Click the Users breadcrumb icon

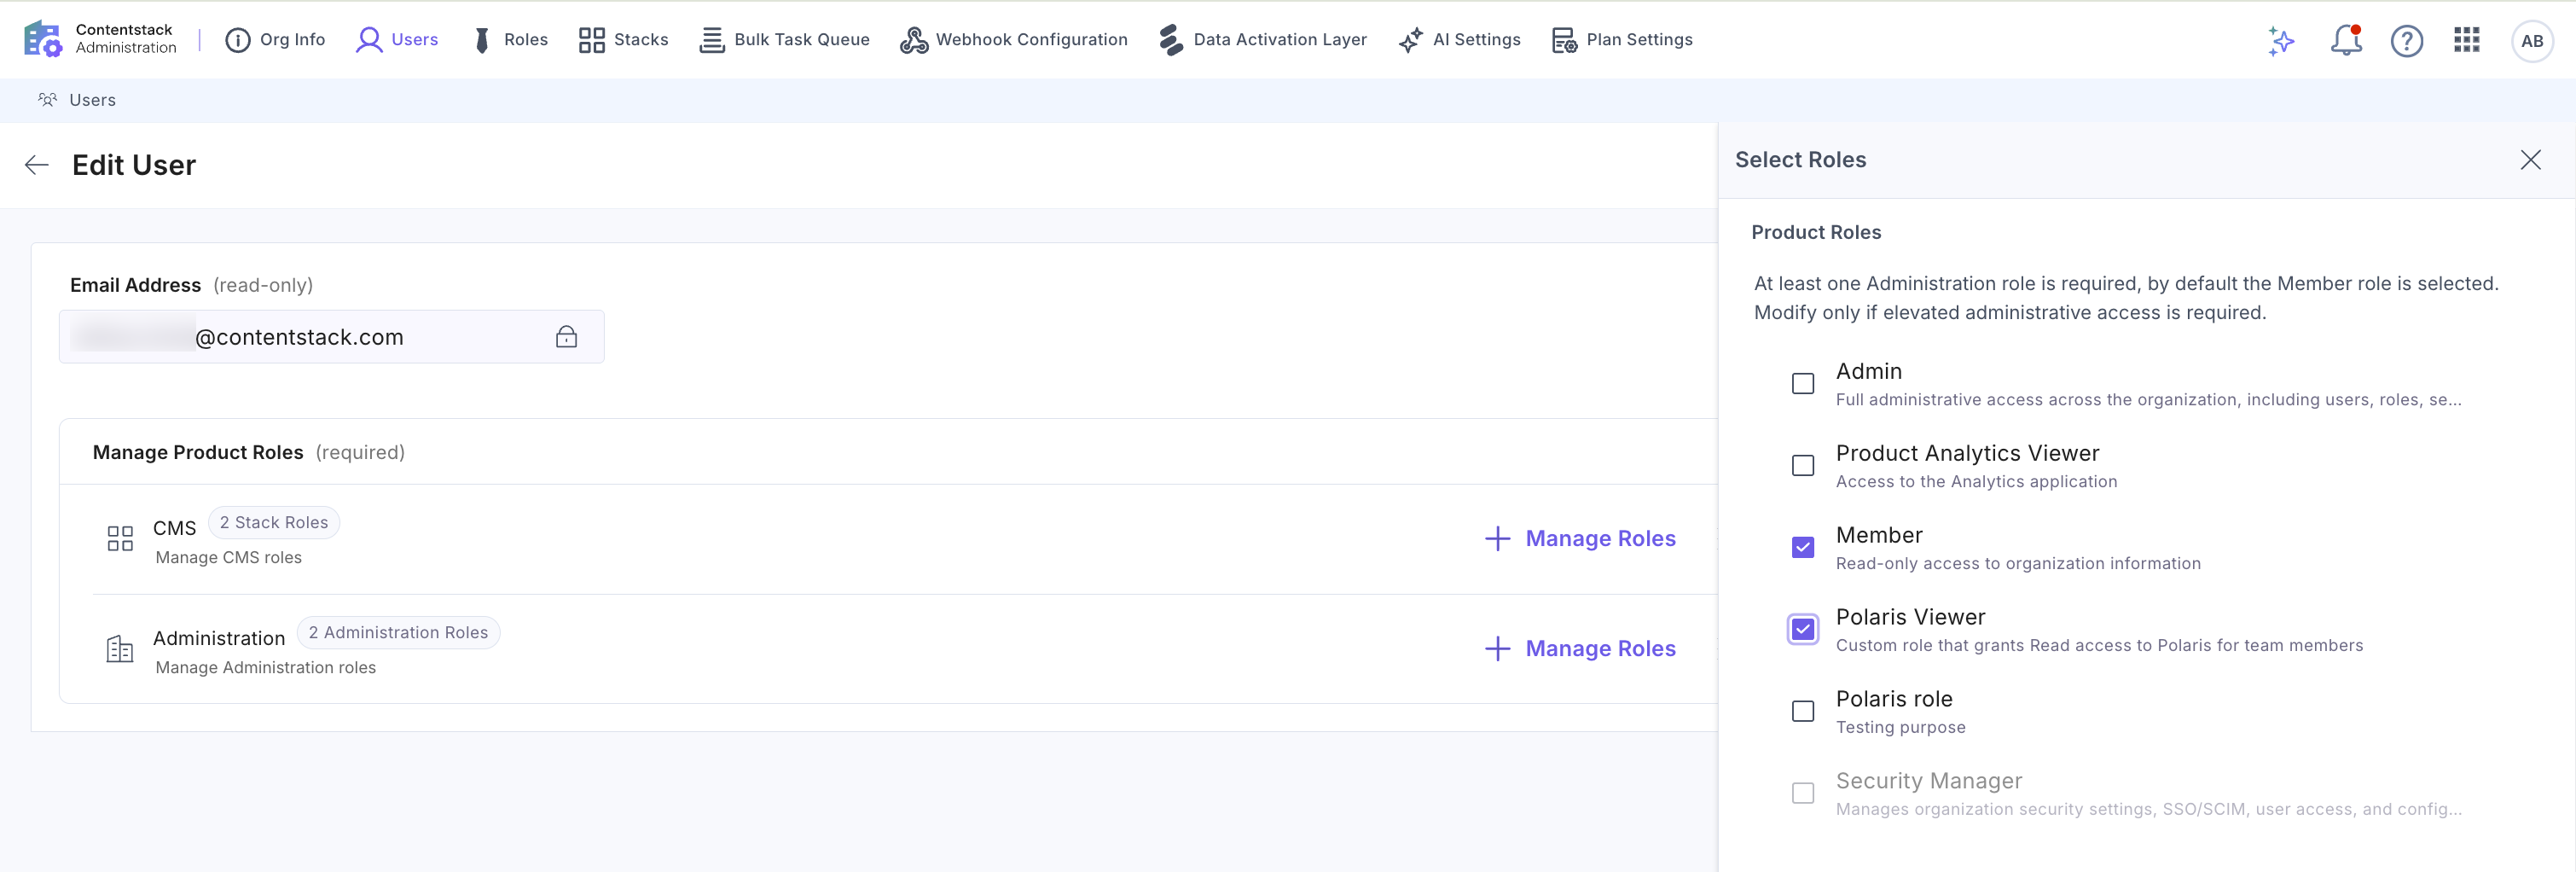[47, 100]
